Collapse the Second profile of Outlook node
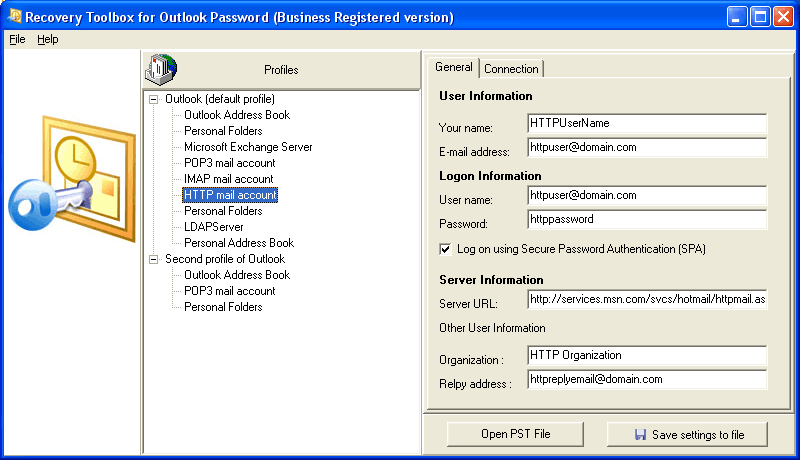Screen dimensions: 800x460 (x=153, y=259)
